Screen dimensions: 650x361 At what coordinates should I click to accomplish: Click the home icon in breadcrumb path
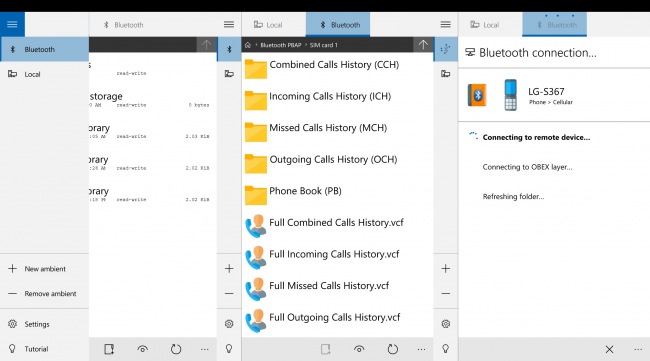pyautogui.click(x=248, y=45)
